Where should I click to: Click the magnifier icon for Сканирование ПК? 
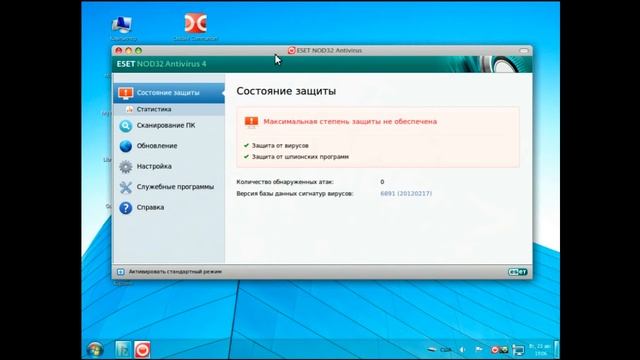[x=126, y=126]
